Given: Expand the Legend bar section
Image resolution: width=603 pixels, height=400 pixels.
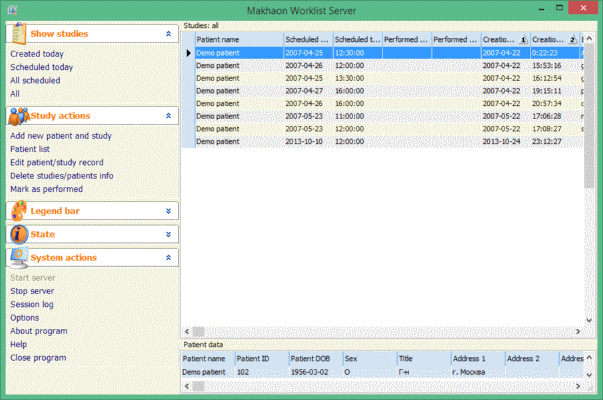Looking at the screenshot, I should point(168,211).
